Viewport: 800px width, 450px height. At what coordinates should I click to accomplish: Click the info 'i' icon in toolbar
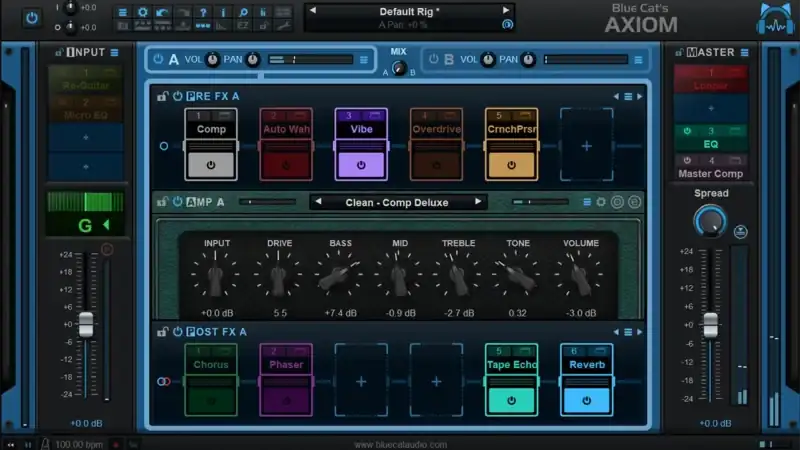223,12
